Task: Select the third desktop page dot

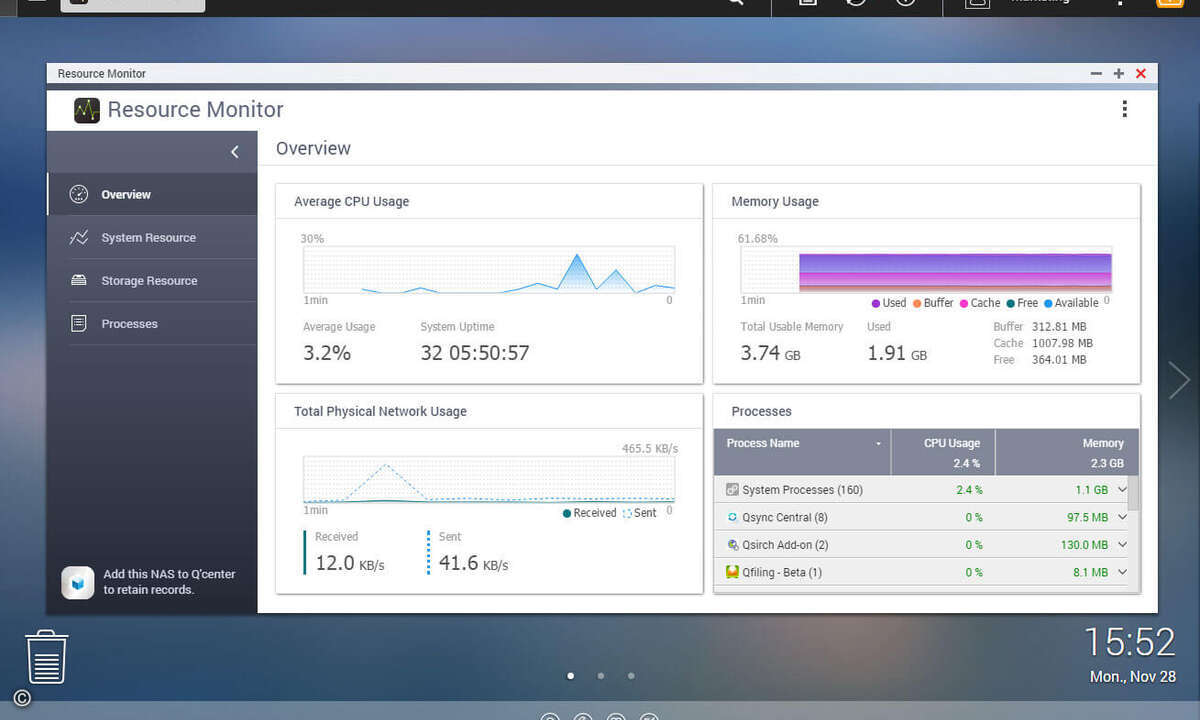Action: 631,676
